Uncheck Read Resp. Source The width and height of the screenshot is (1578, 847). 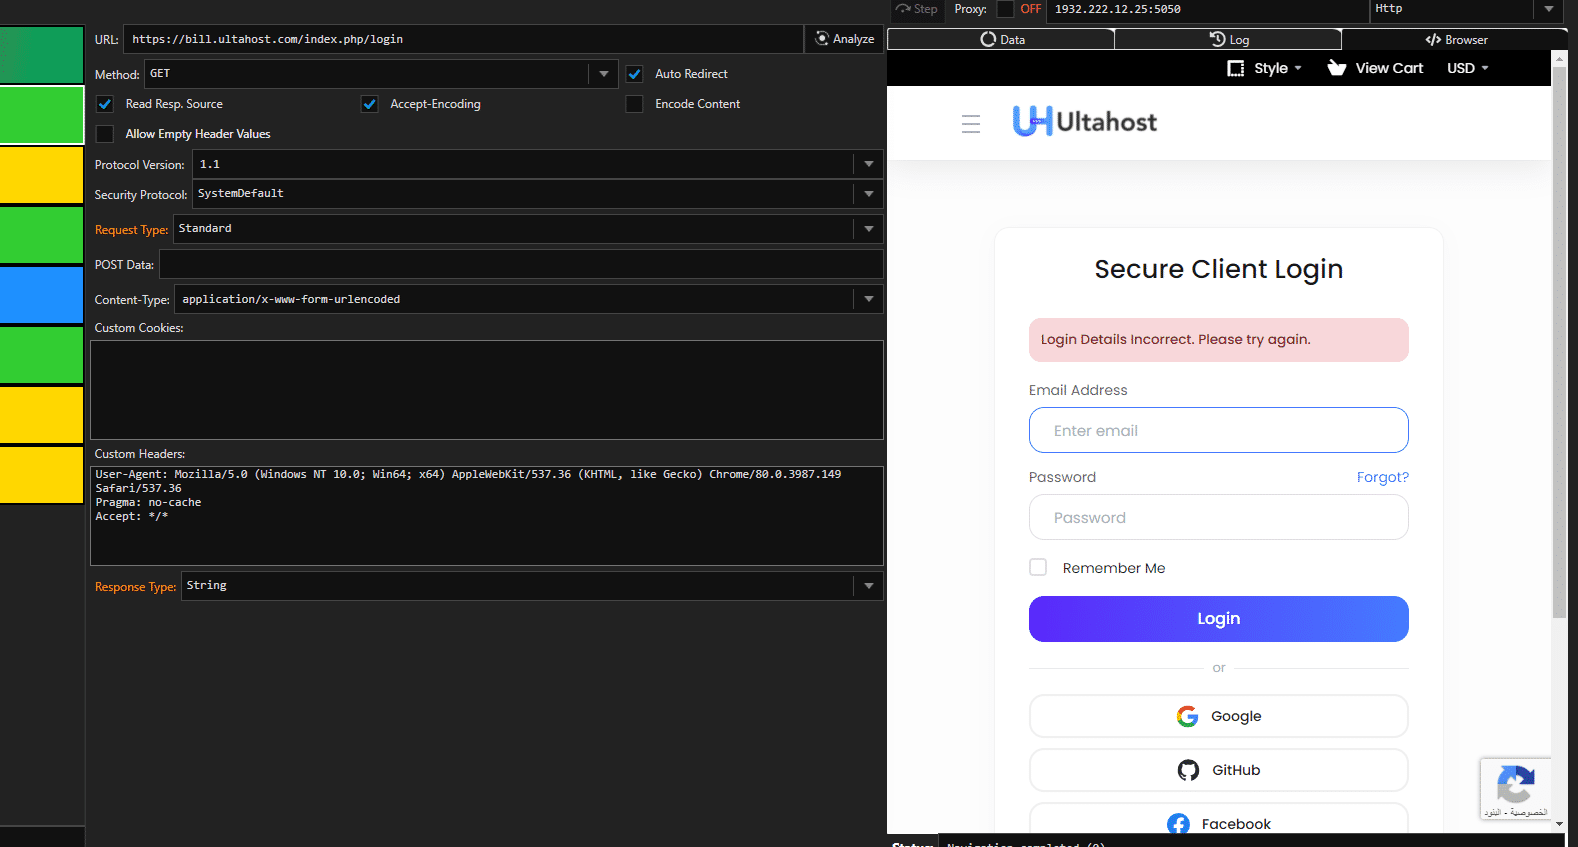point(105,104)
